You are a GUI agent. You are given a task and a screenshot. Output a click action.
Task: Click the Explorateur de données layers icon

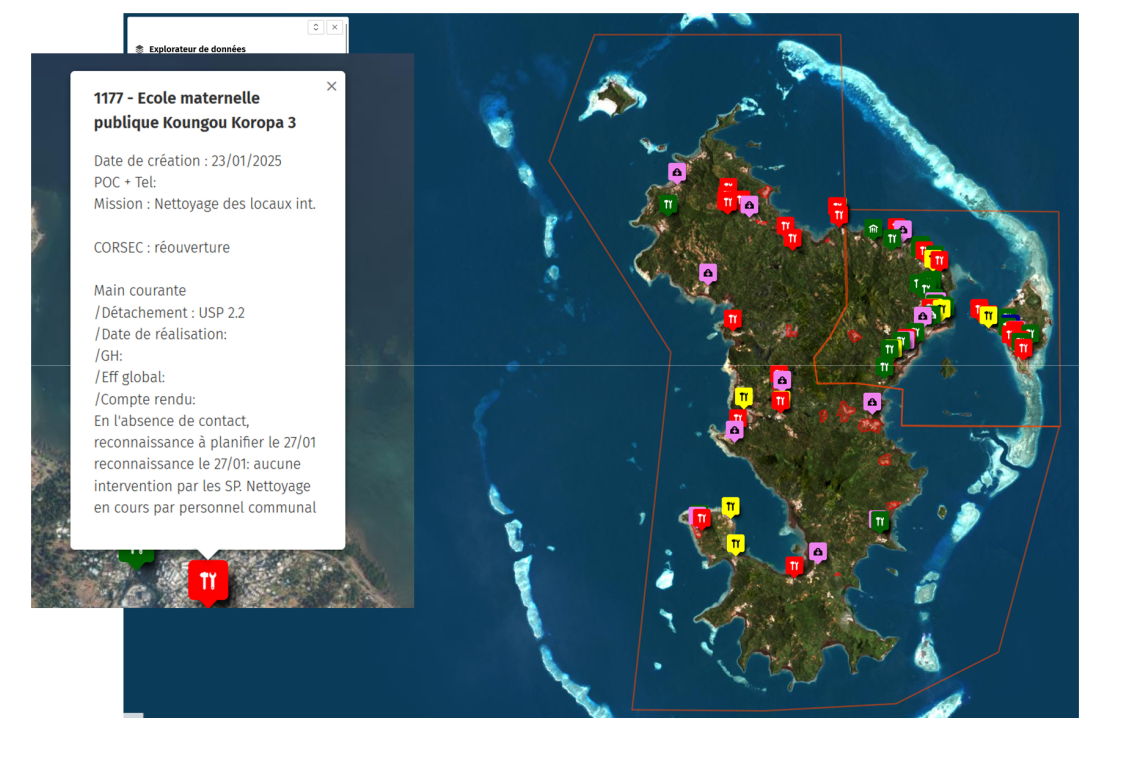[x=140, y=48]
